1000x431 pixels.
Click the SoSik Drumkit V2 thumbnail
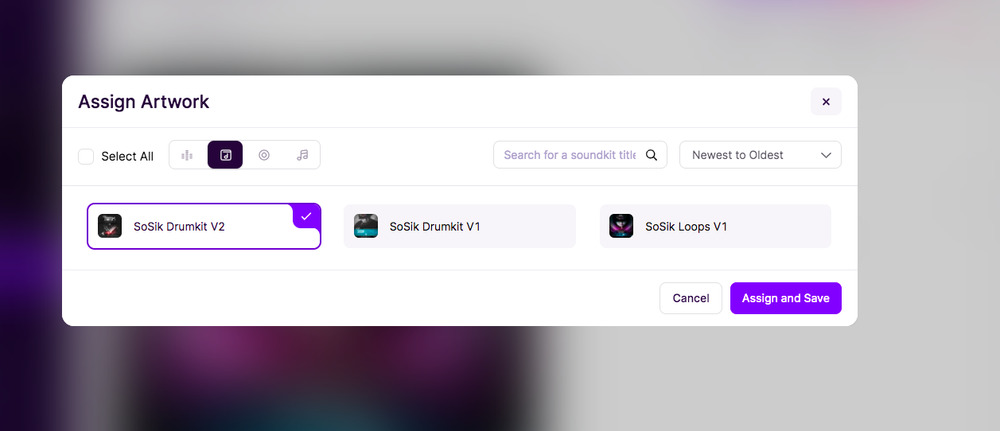click(110, 226)
